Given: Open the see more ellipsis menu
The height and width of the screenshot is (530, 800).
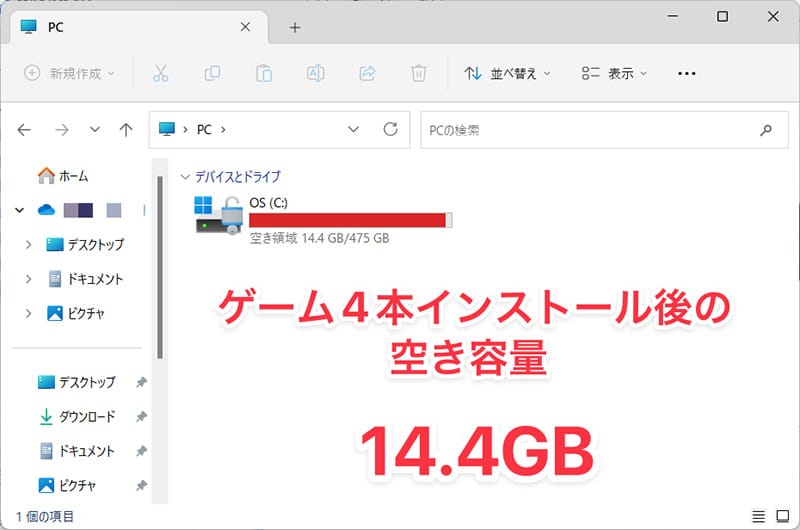Looking at the screenshot, I should [x=687, y=73].
